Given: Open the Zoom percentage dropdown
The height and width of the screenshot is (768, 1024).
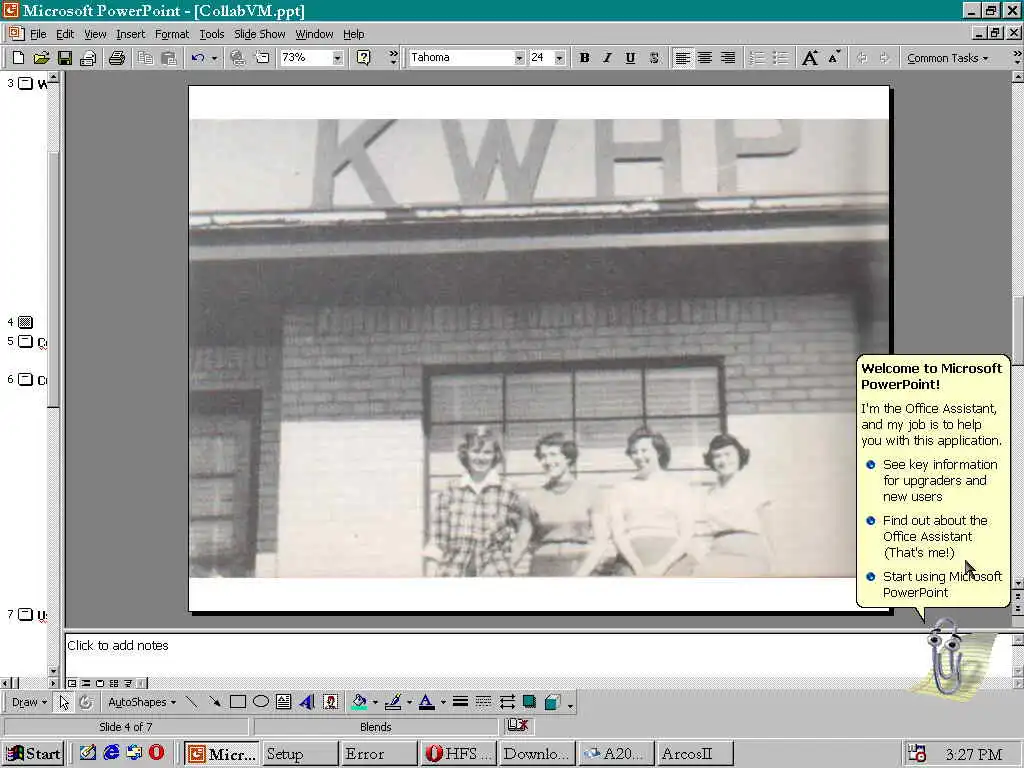Looking at the screenshot, I should 338,58.
